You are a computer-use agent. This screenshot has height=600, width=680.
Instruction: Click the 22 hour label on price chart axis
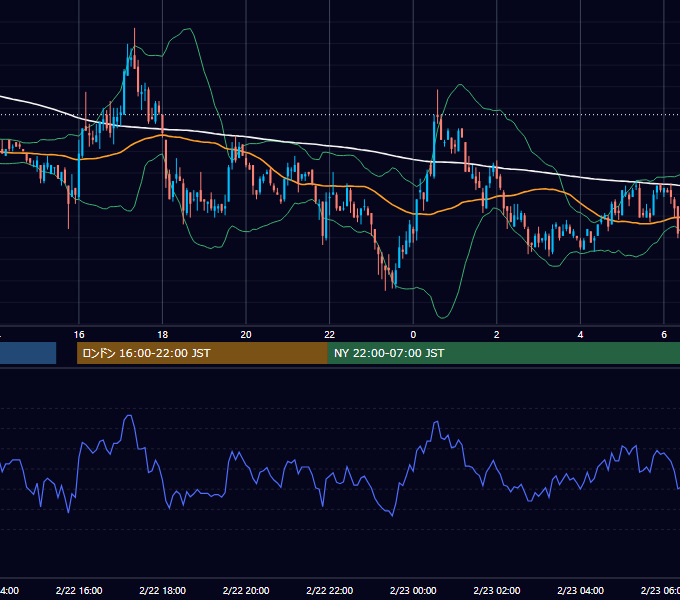click(x=330, y=335)
